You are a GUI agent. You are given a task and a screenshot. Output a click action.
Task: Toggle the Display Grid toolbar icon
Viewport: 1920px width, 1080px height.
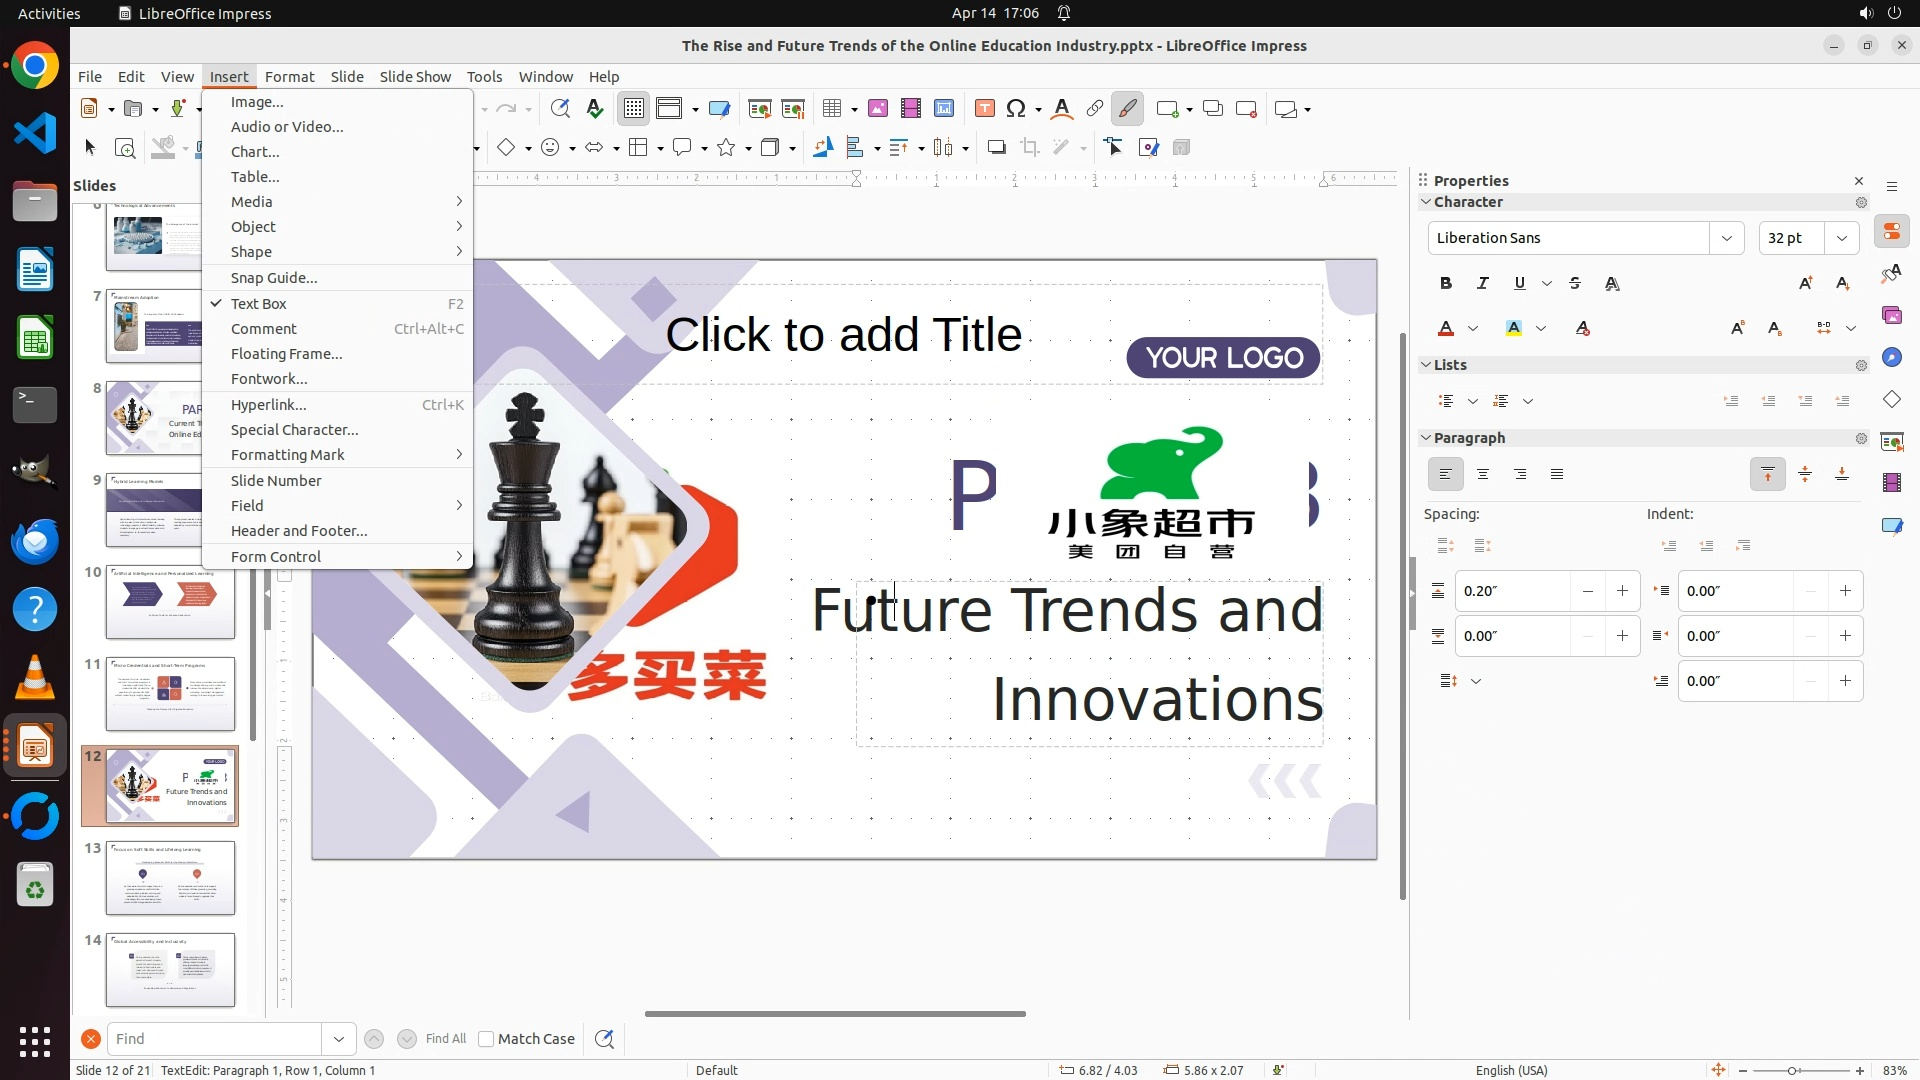(x=634, y=109)
